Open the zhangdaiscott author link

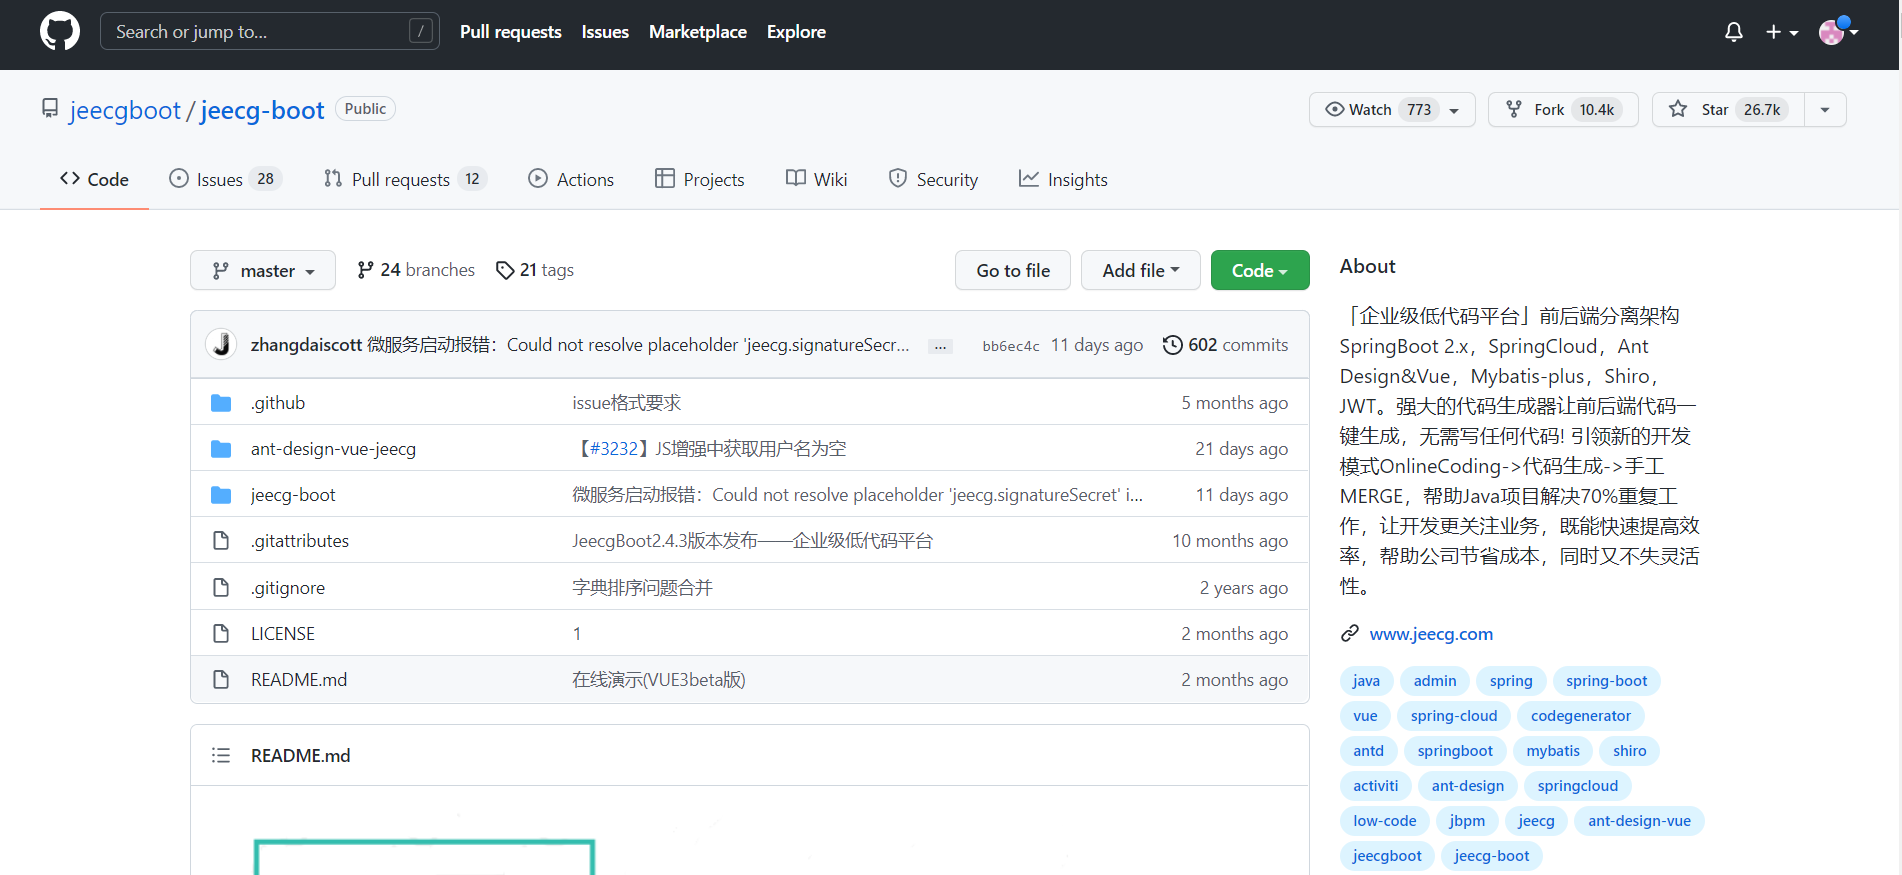point(306,344)
